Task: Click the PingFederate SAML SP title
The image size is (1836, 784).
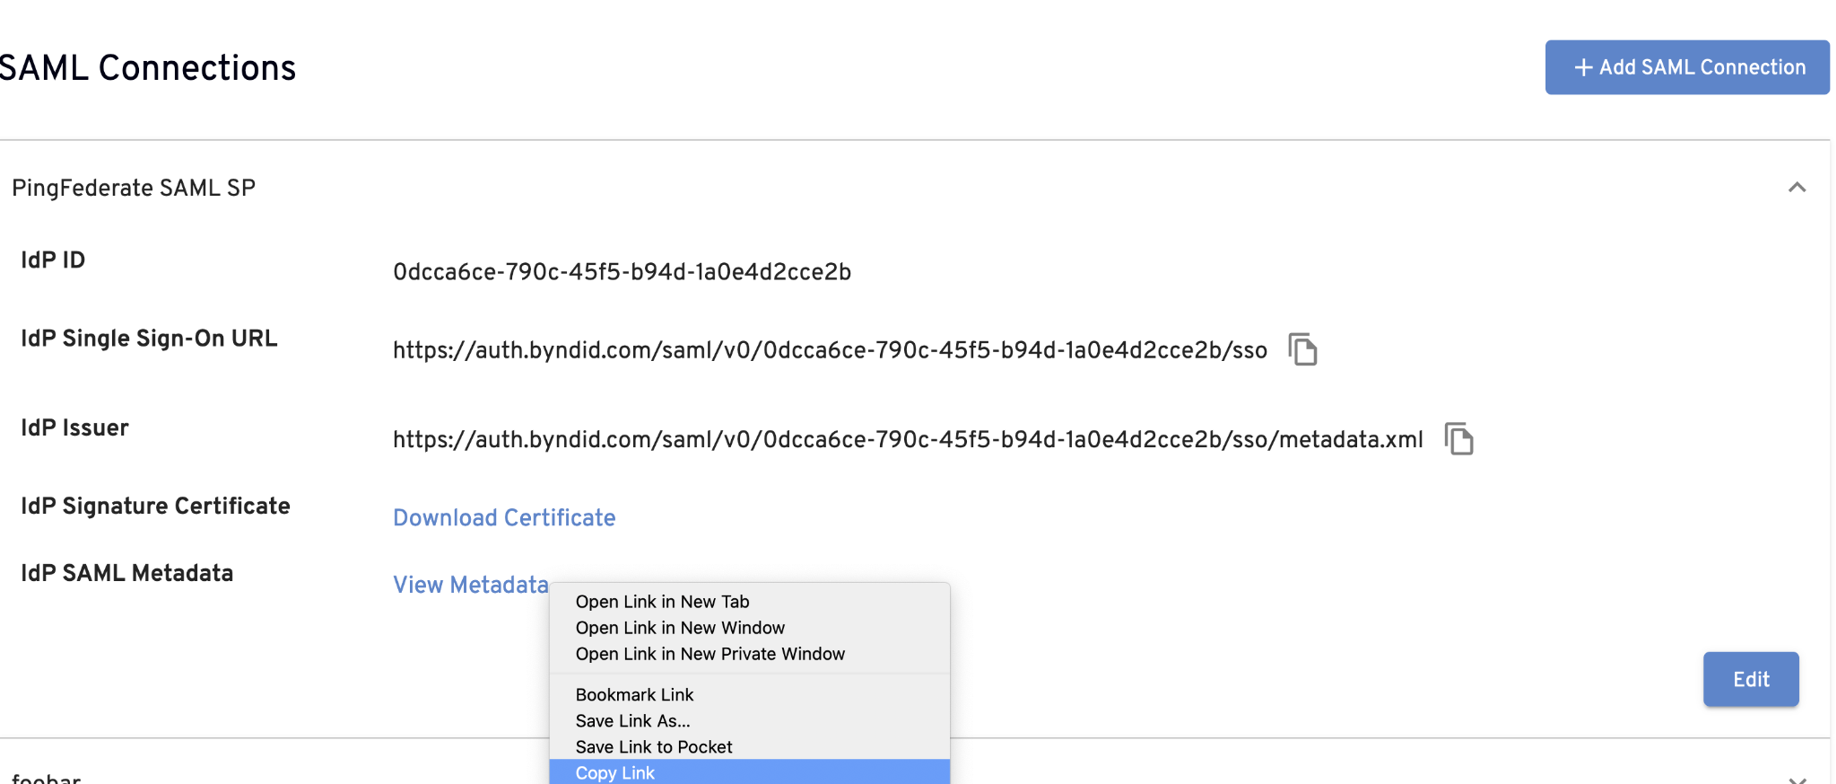Action: click(x=134, y=189)
